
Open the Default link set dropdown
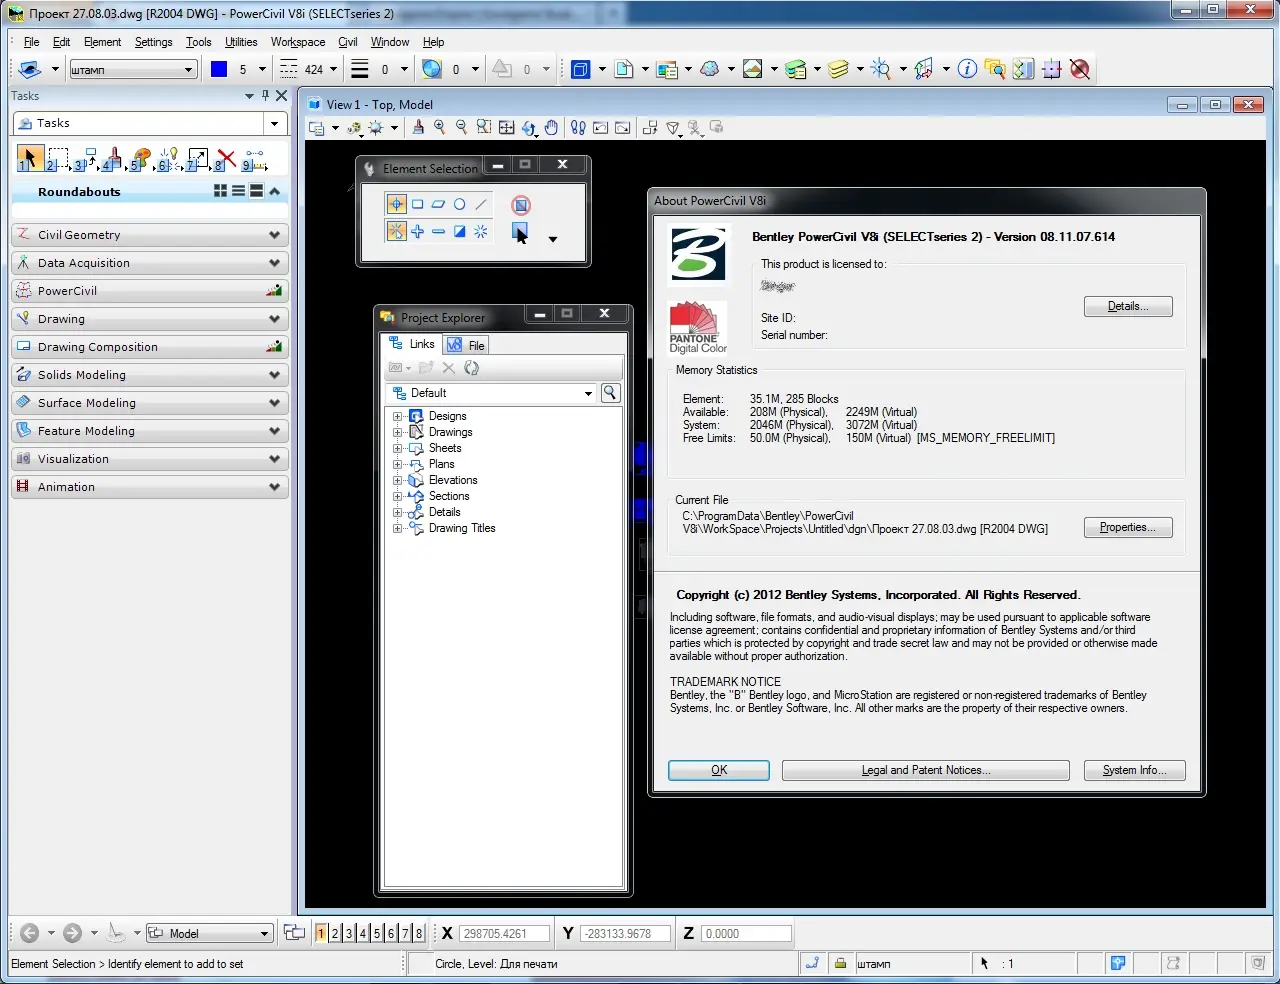pos(588,393)
